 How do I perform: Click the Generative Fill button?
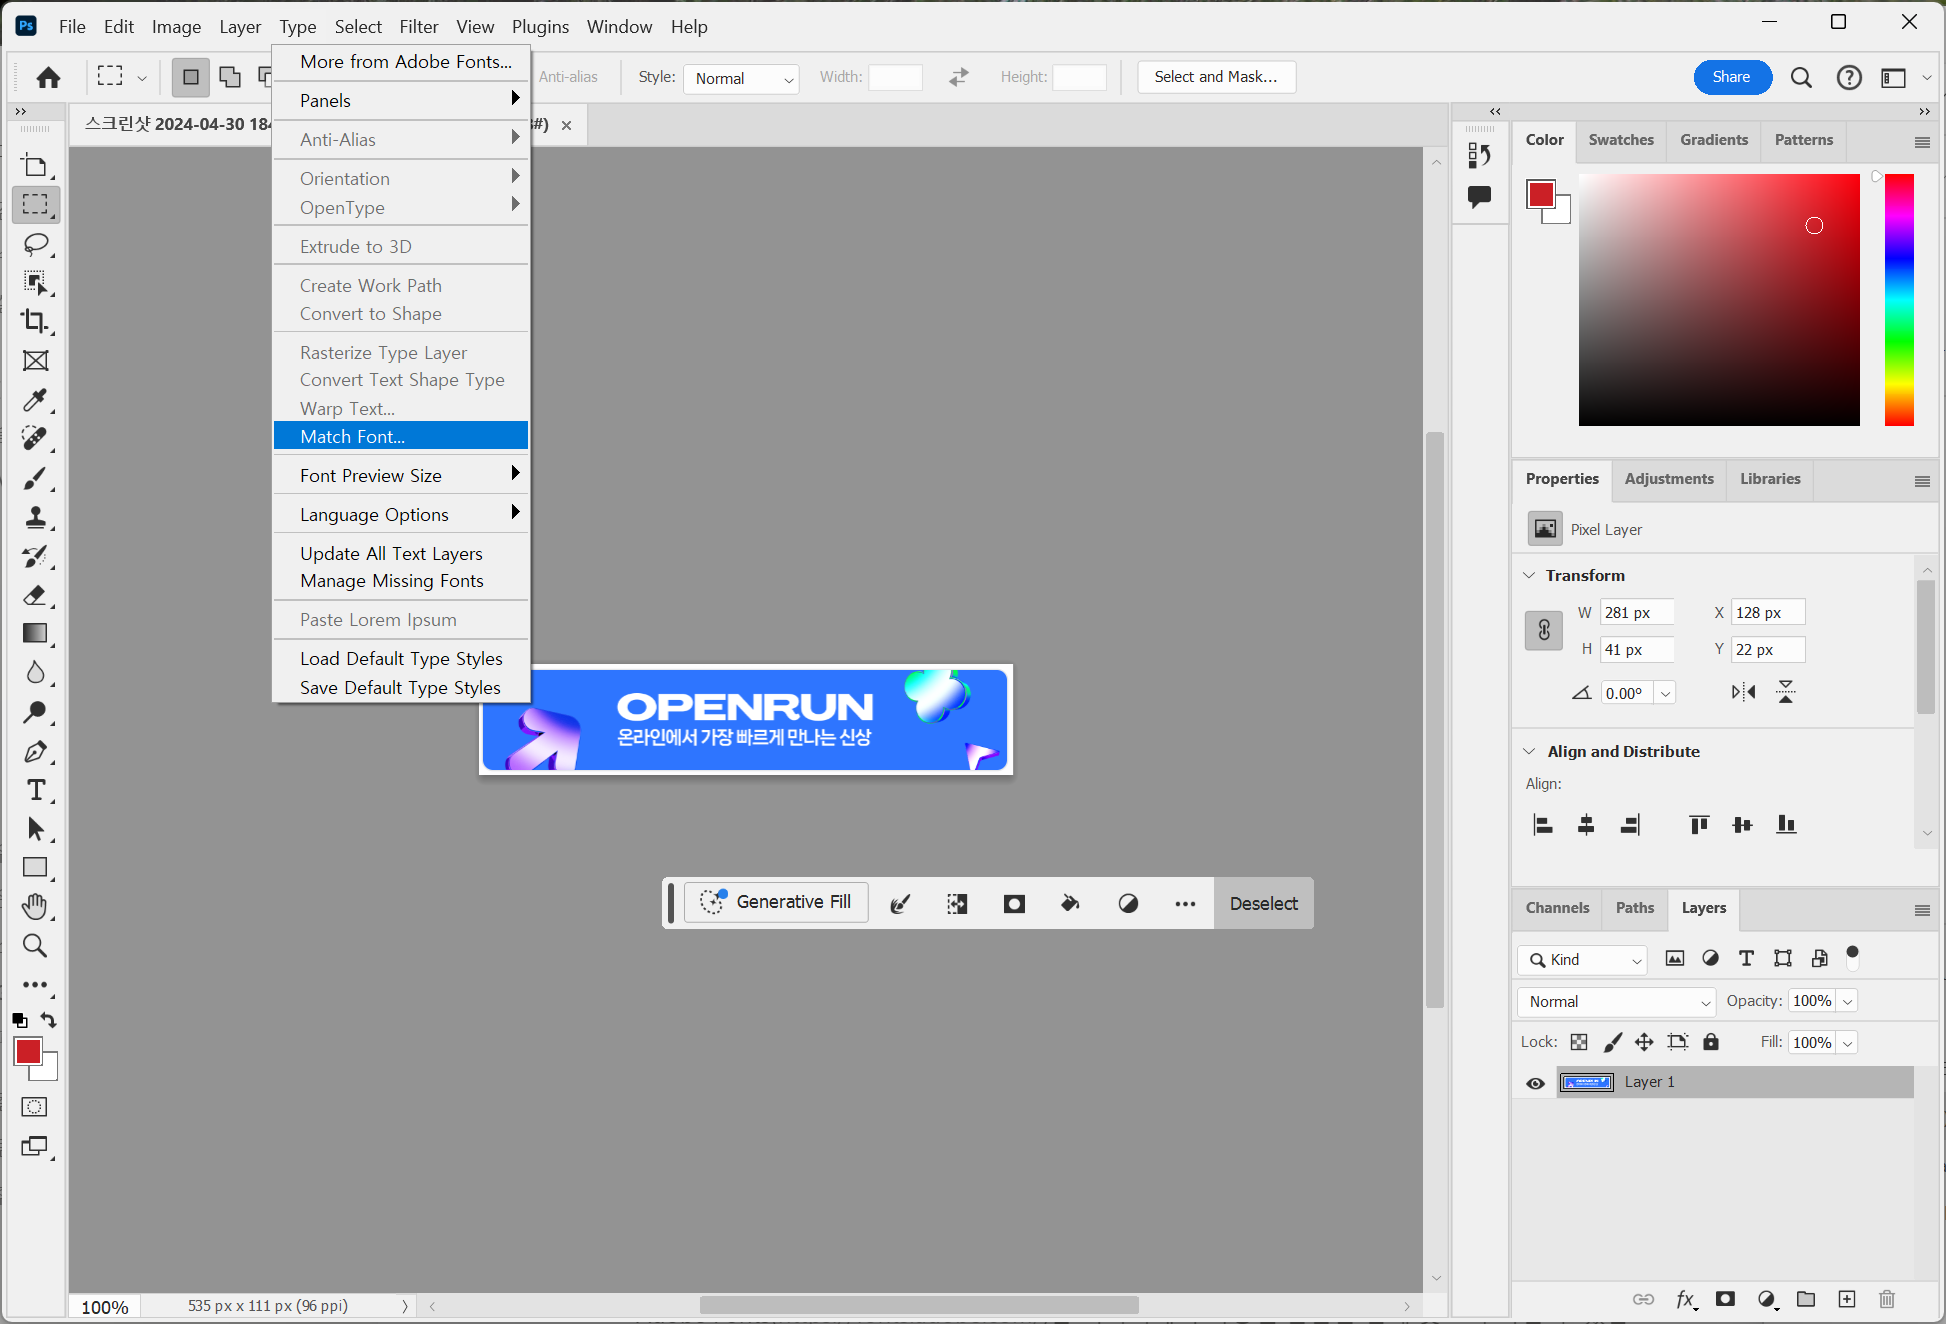pos(776,902)
